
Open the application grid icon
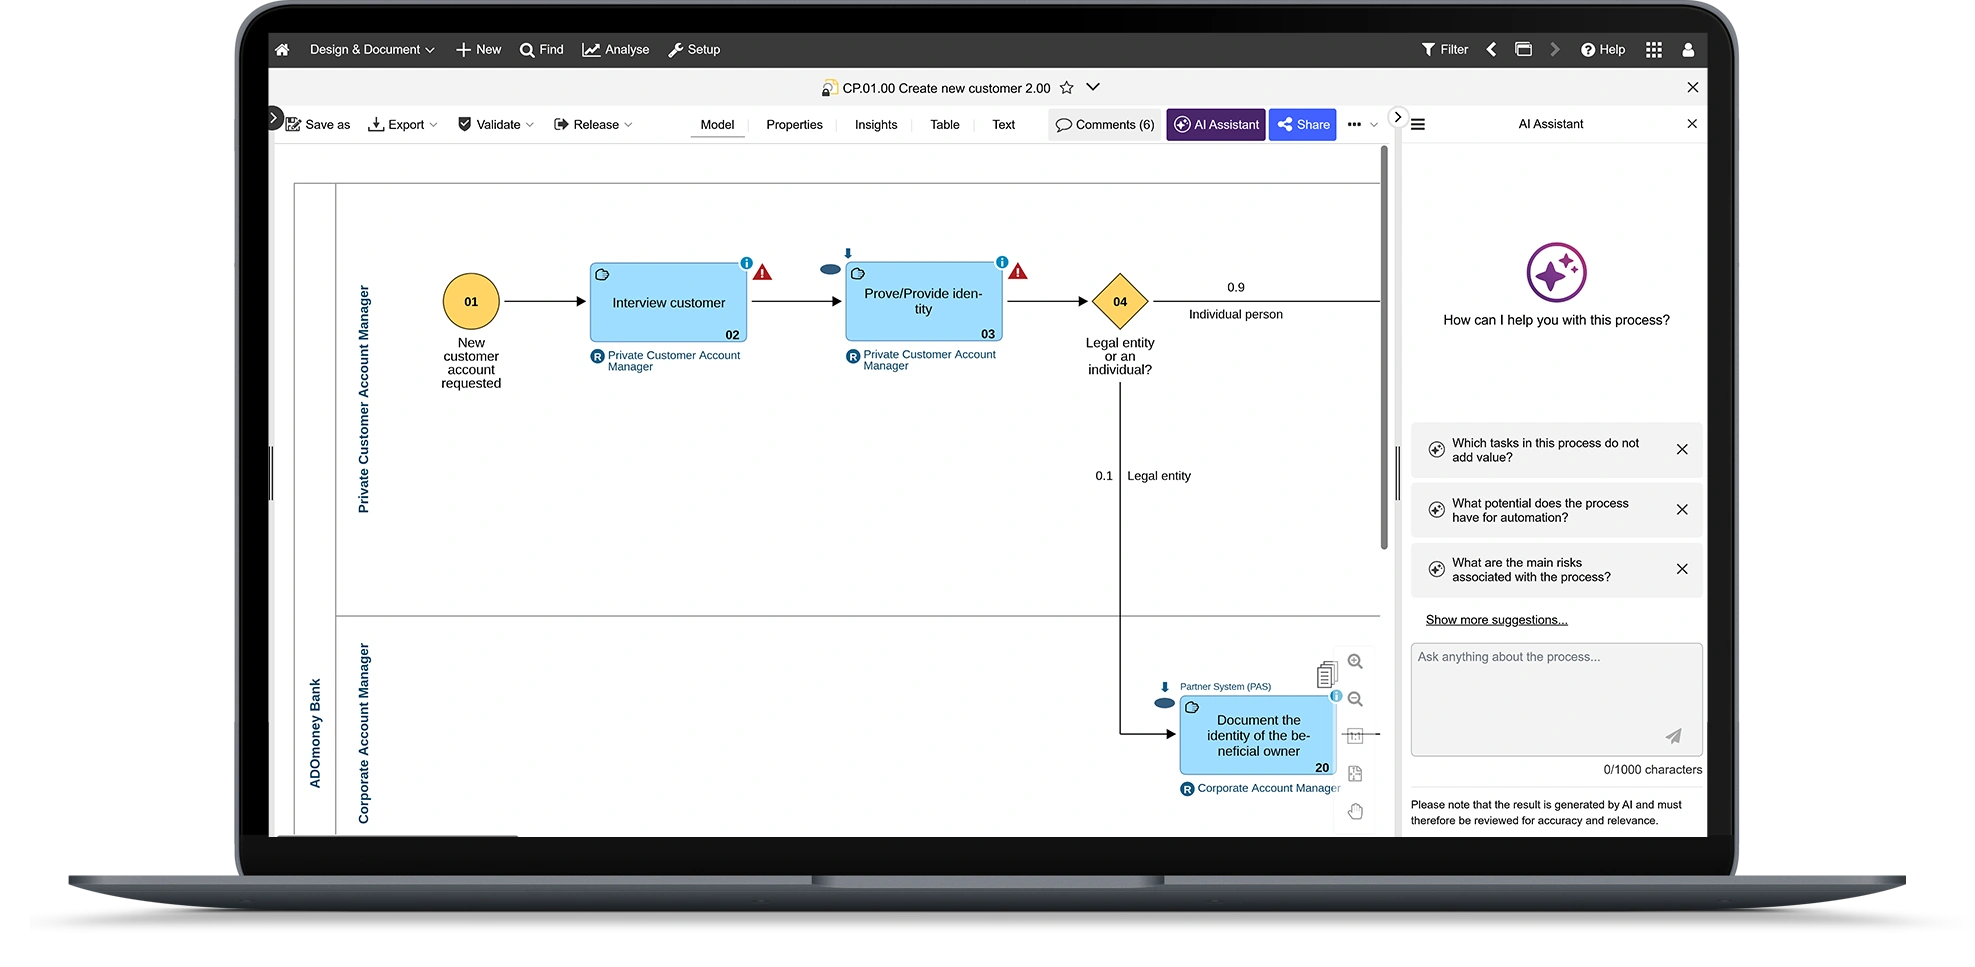coord(1654,50)
